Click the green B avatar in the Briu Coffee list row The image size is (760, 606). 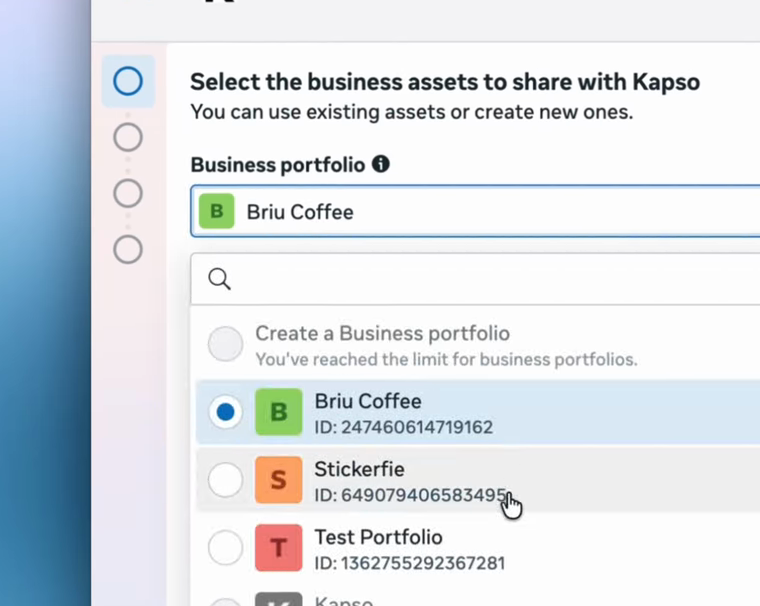(x=279, y=412)
